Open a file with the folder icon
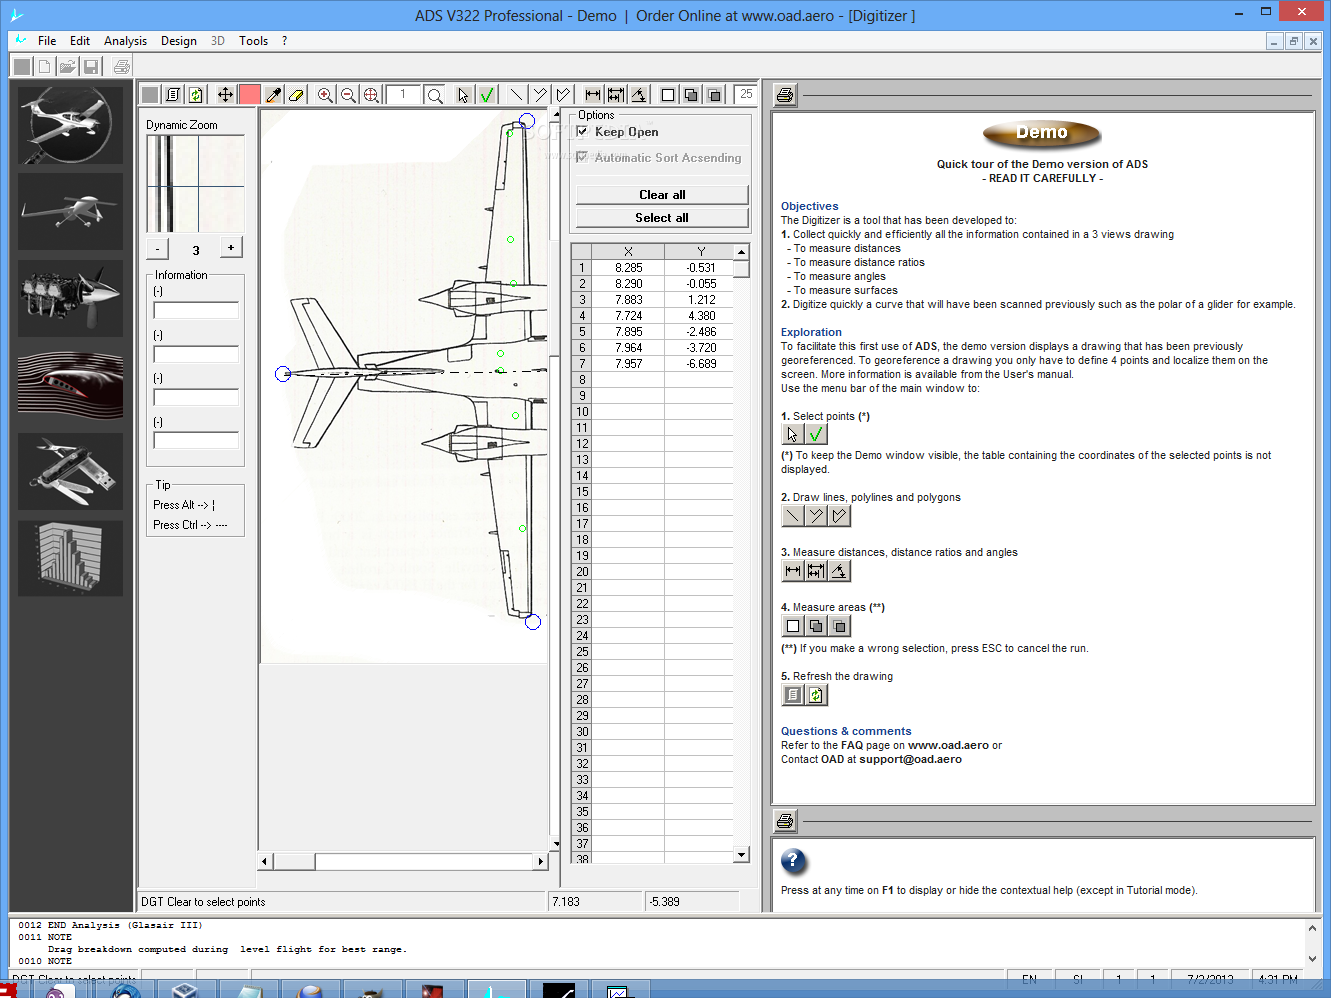The height and width of the screenshot is (998, 1331). (67, 67)
